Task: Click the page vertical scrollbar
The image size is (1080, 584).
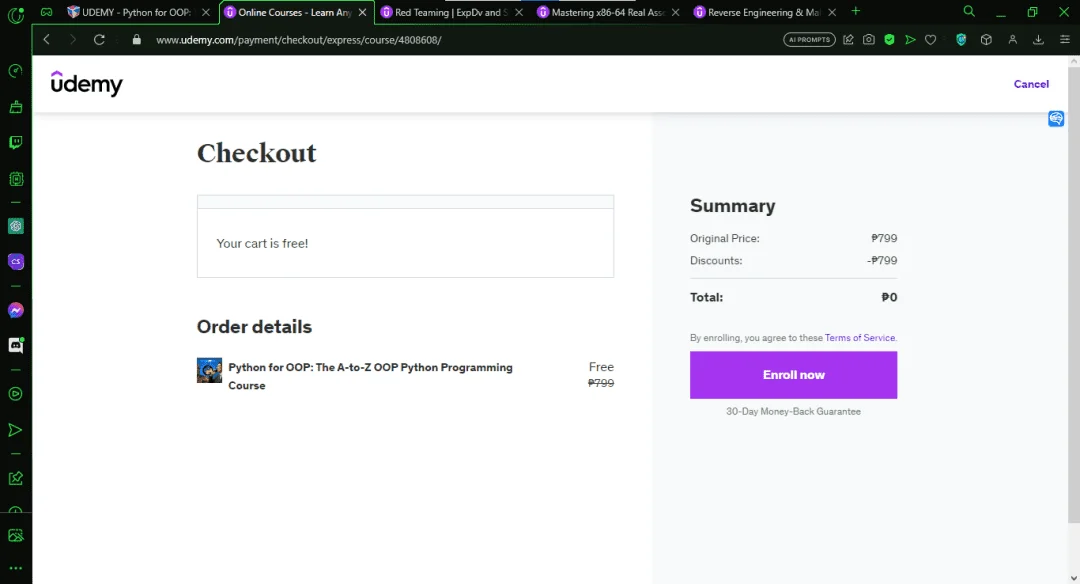Action: coord(1074,296)
